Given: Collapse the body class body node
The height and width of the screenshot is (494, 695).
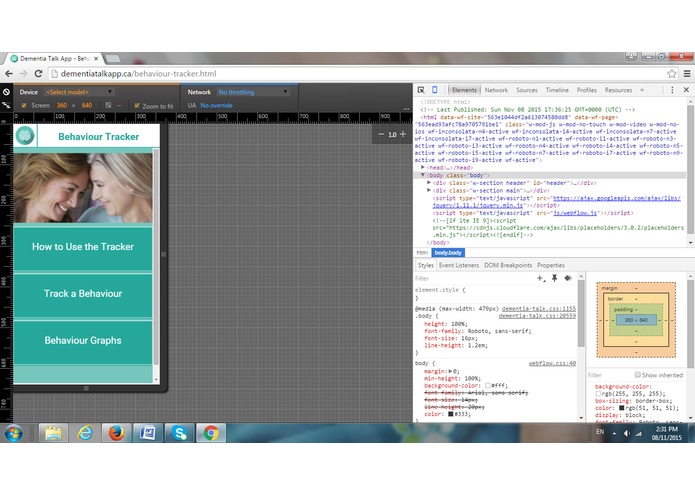Looking at the screenshot, I should (x=423, y=175).
